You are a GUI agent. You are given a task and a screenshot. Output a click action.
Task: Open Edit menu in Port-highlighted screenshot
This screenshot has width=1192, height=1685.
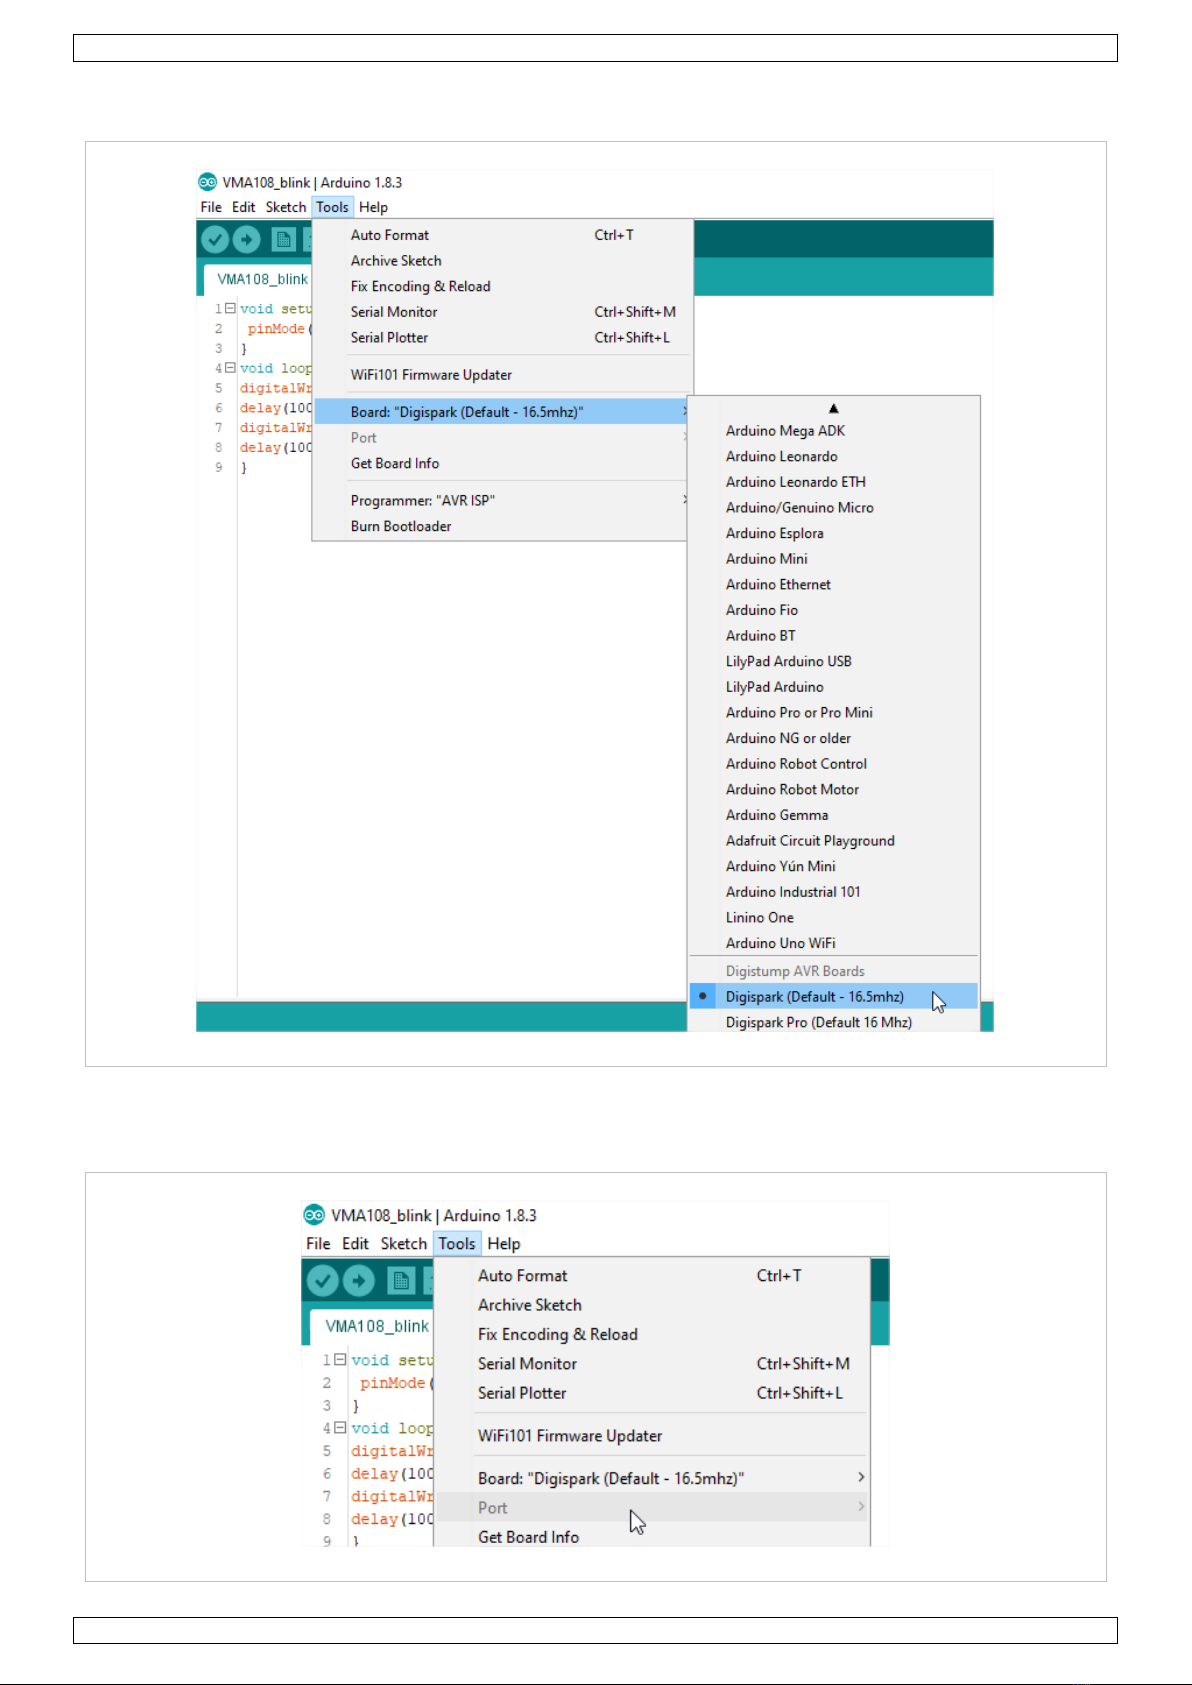[x=355, y=1244]
